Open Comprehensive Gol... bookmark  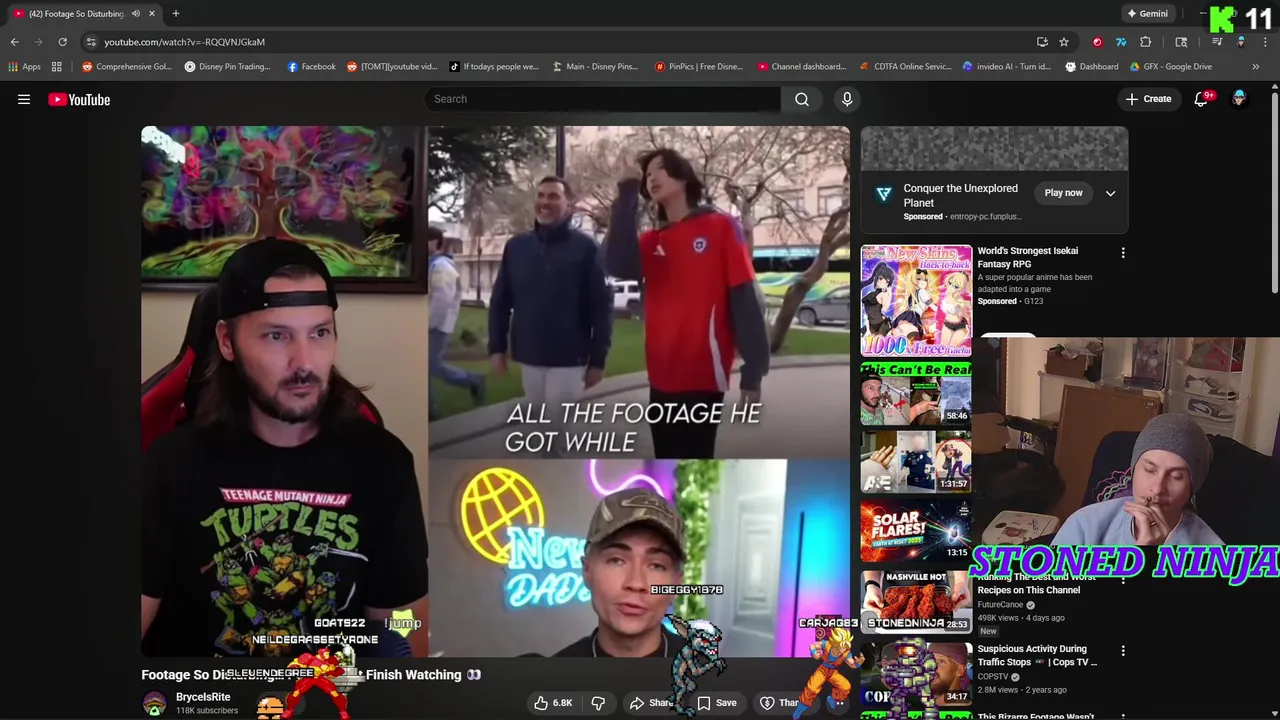coord(127,67)
